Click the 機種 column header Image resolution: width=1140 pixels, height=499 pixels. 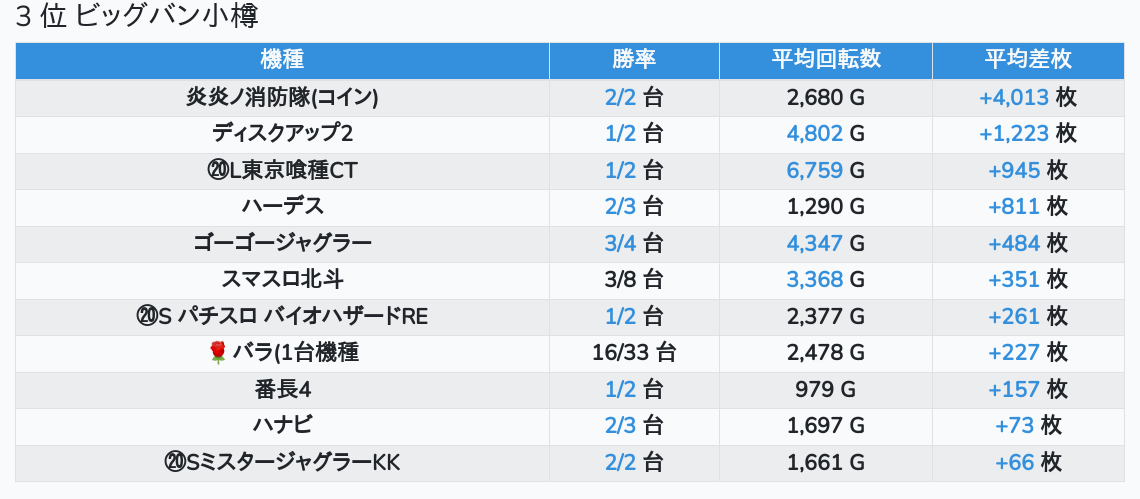[282, 60]
